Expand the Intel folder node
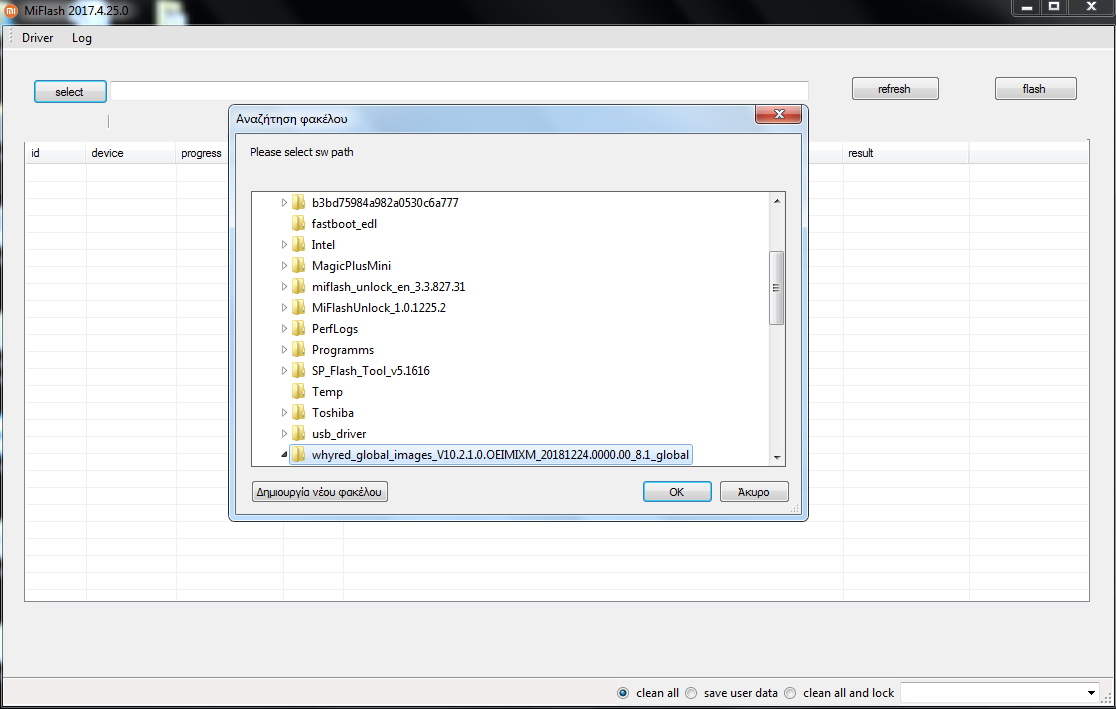This screenshot has height=709, width=1116. [x=284, y=244]
